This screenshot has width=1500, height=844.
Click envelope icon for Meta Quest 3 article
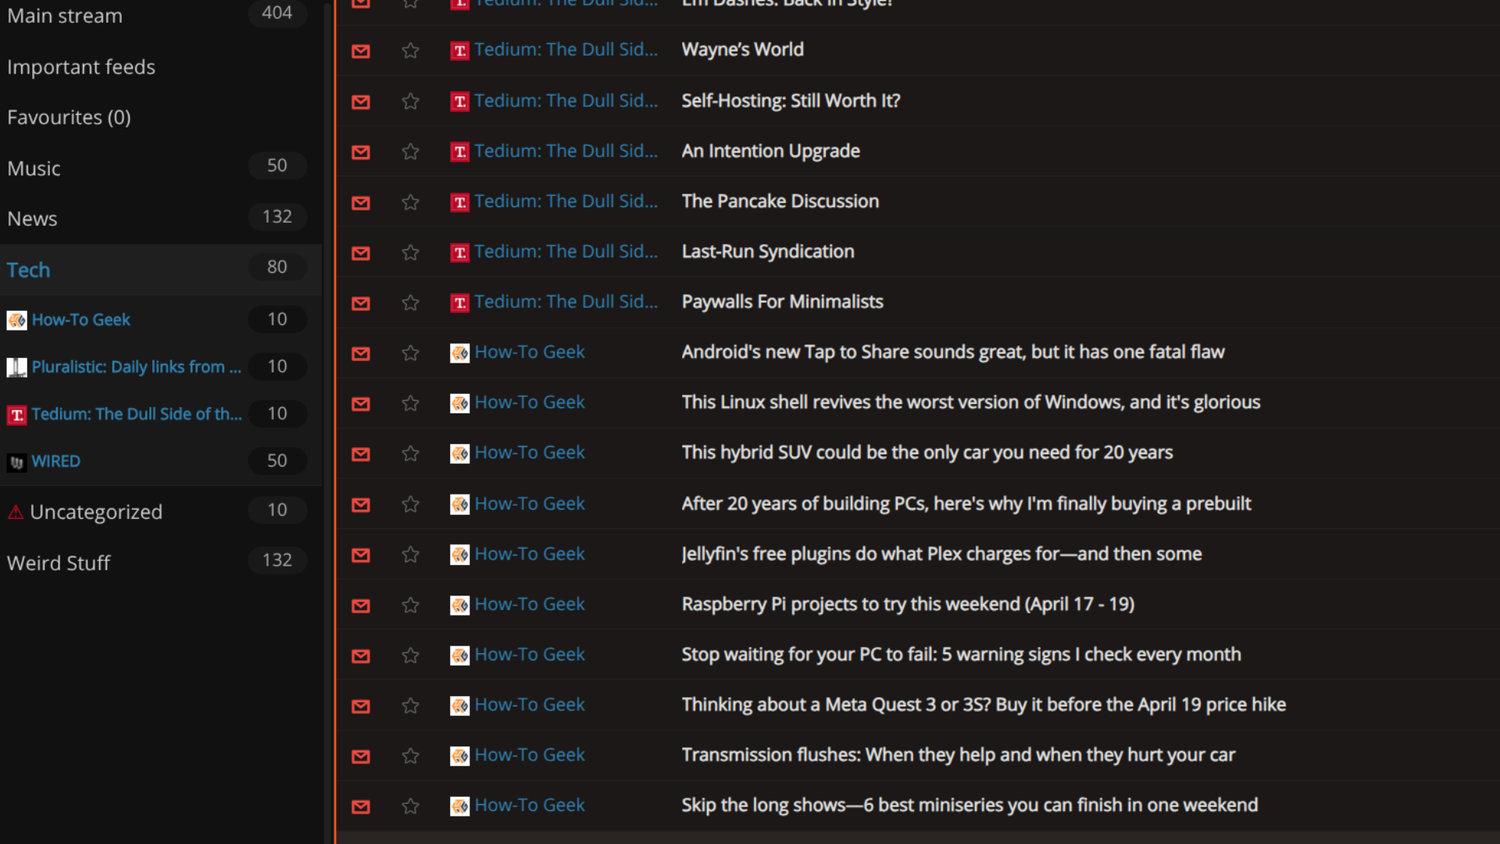pyautogui.click(x=361, y=705)
